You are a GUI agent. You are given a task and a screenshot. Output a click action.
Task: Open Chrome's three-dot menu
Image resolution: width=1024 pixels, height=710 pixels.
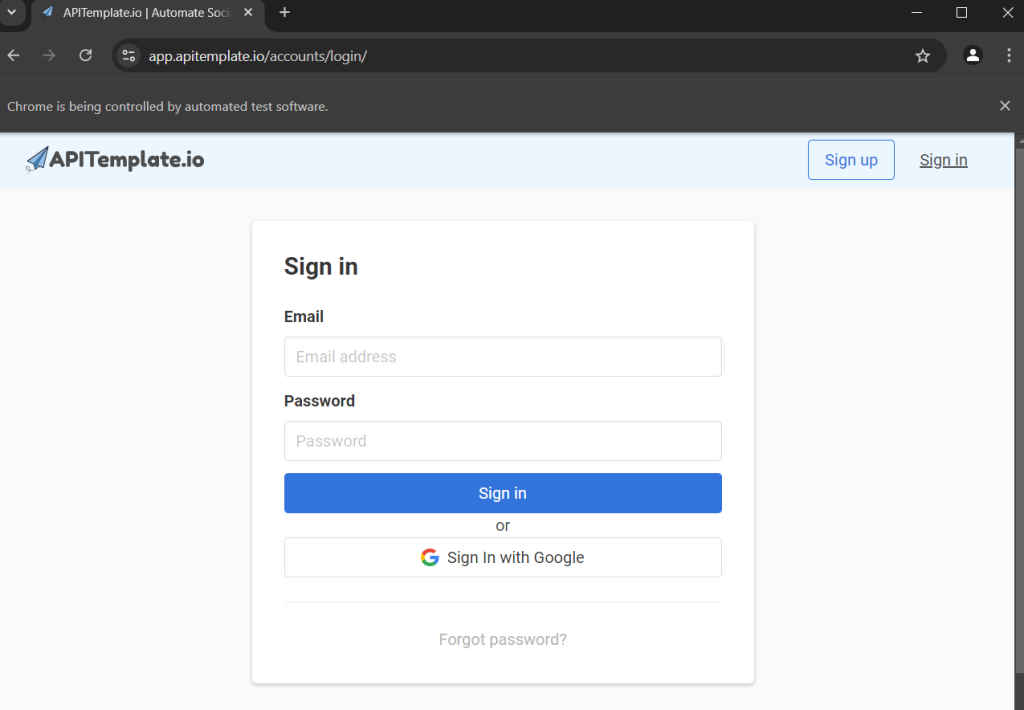[x=1008, y=56]
